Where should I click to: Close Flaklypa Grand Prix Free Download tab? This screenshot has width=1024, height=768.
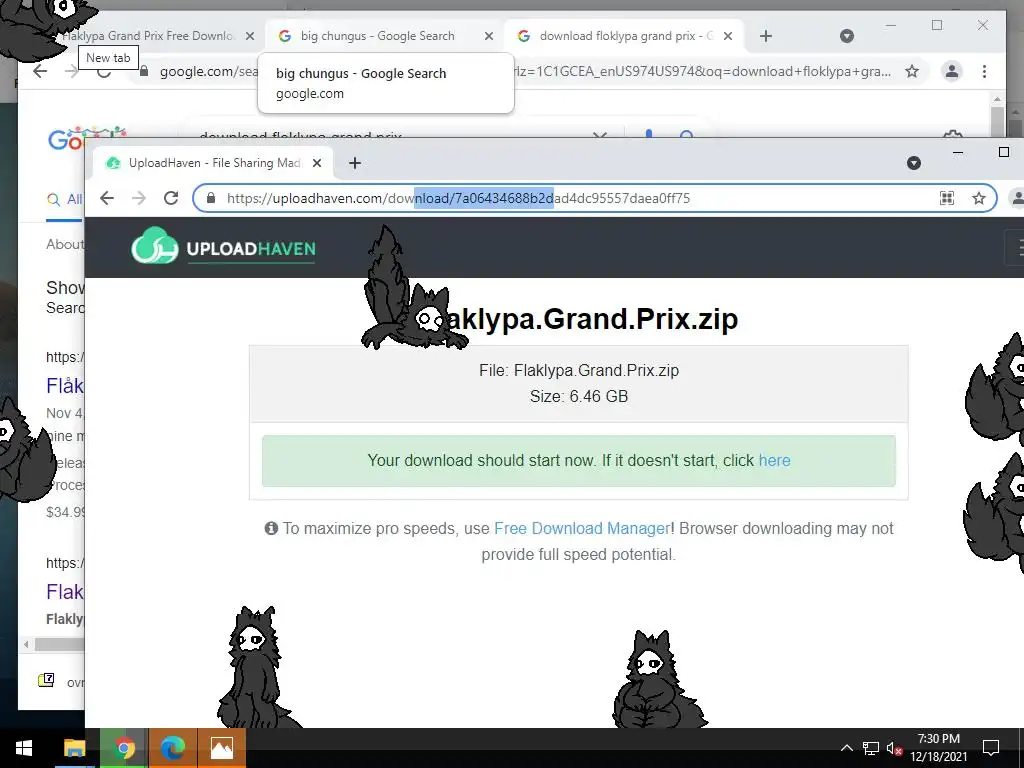tap(249, 36)
